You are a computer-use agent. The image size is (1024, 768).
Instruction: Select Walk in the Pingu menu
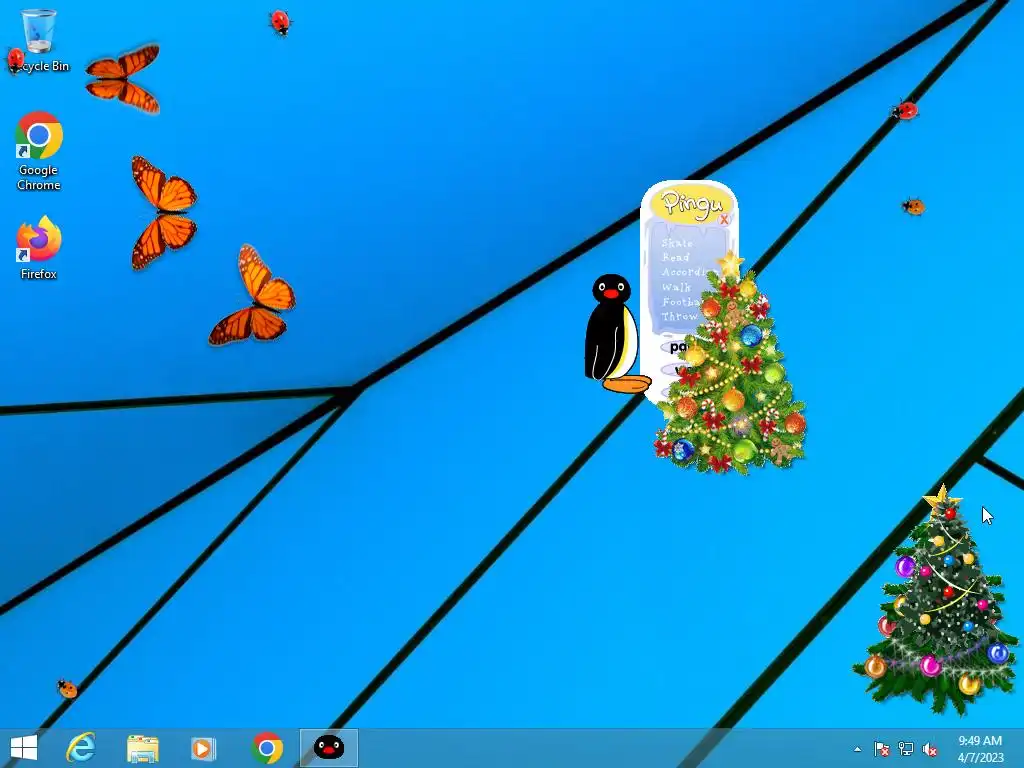point(676,287)
